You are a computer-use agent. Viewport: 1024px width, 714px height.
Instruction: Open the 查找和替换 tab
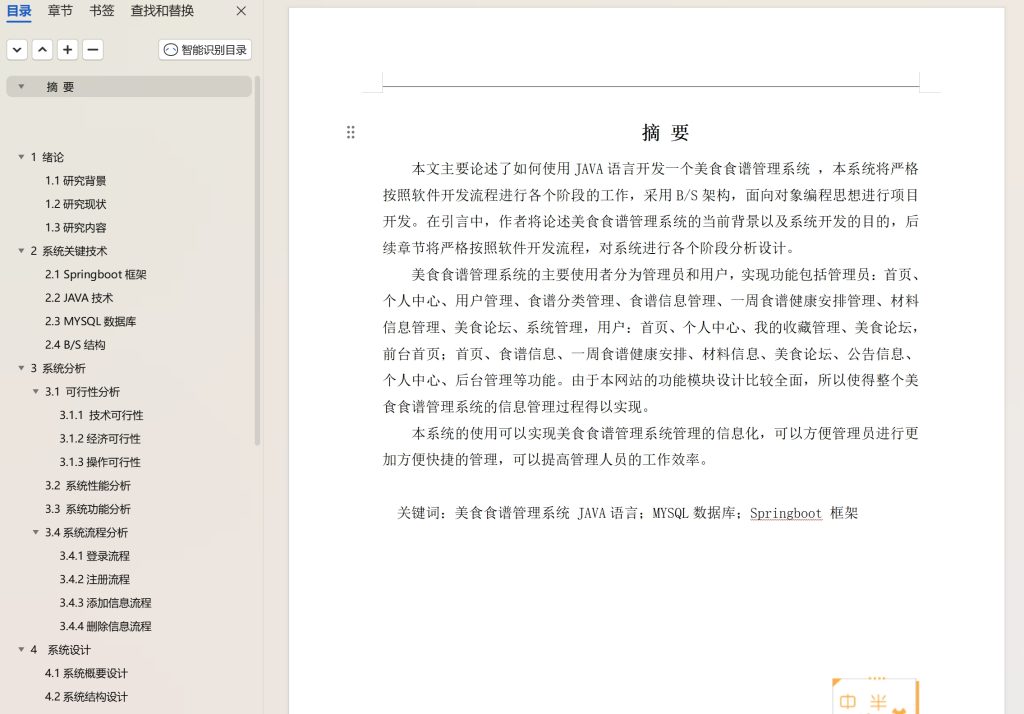[x=162, y=11]
